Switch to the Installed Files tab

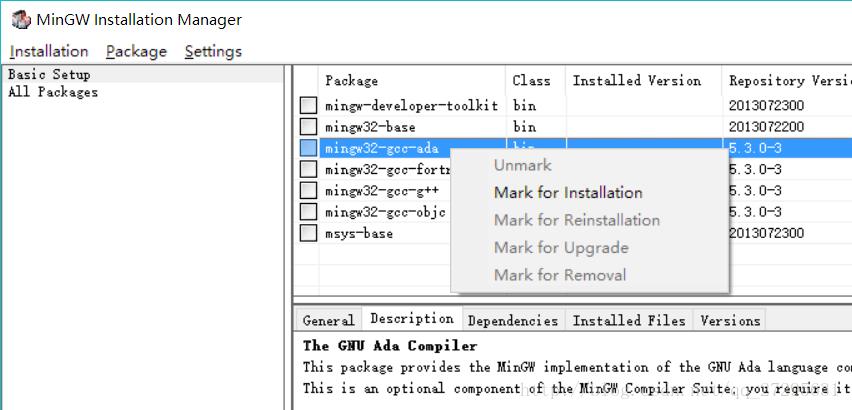629,320
